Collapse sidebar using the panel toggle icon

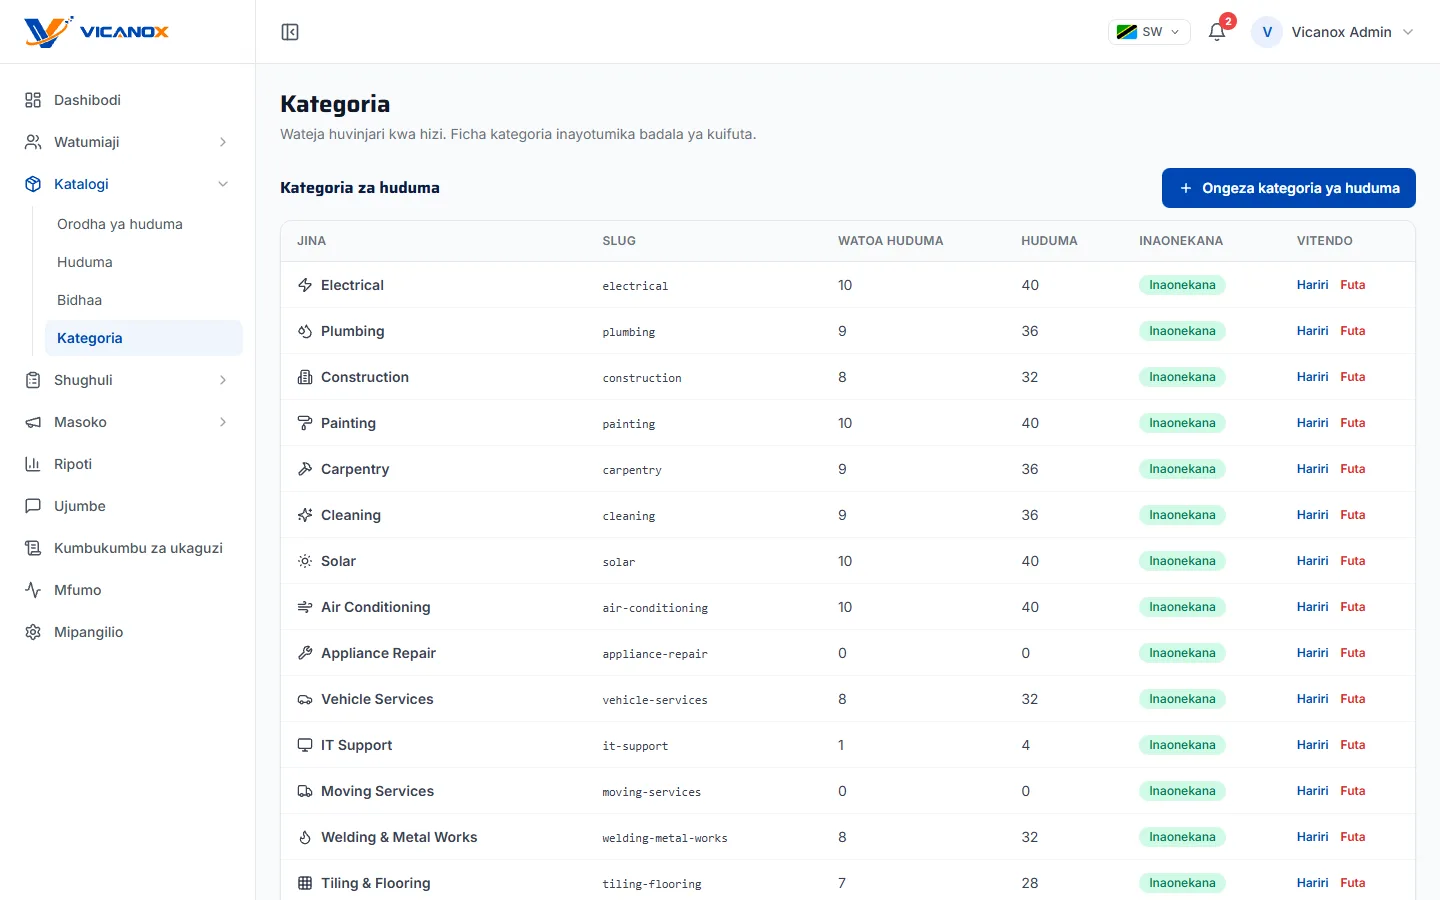[x=290, y=32]
